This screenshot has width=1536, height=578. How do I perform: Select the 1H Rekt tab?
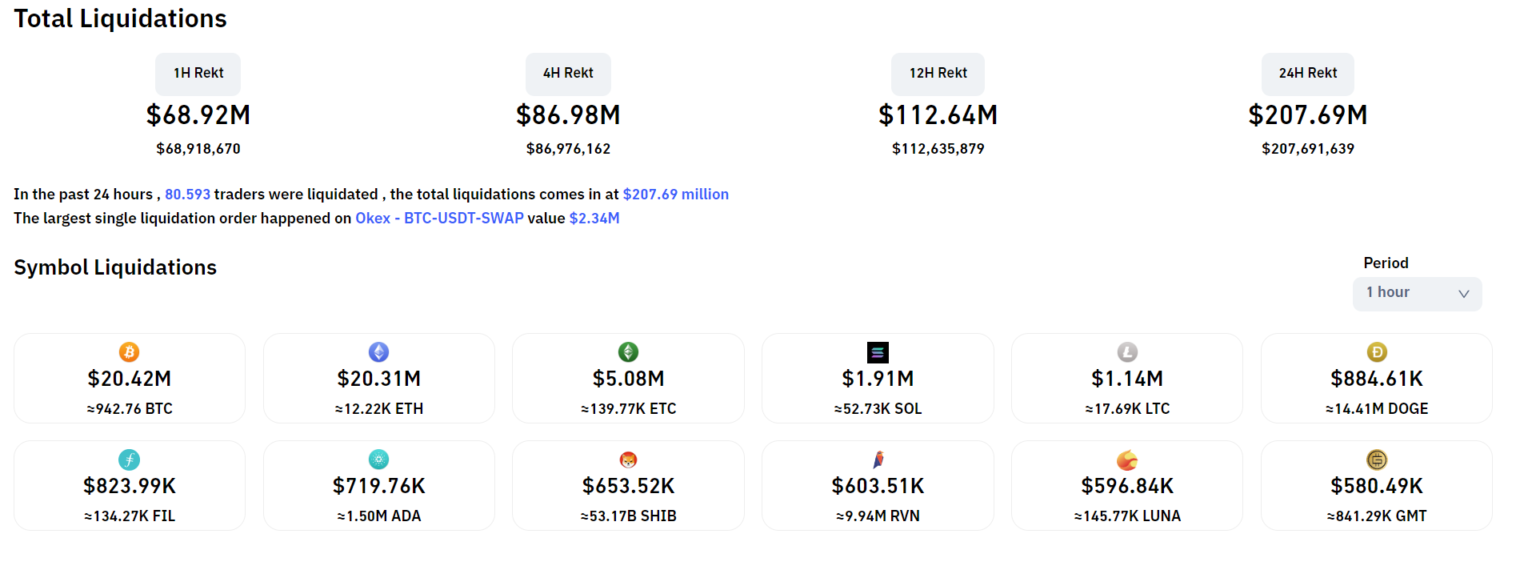coord(198,73)
